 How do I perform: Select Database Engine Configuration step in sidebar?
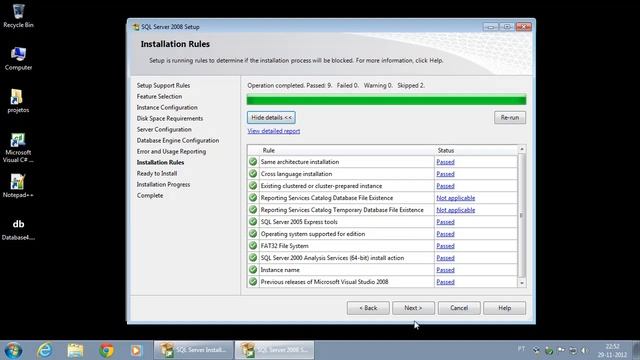[178, 140]
